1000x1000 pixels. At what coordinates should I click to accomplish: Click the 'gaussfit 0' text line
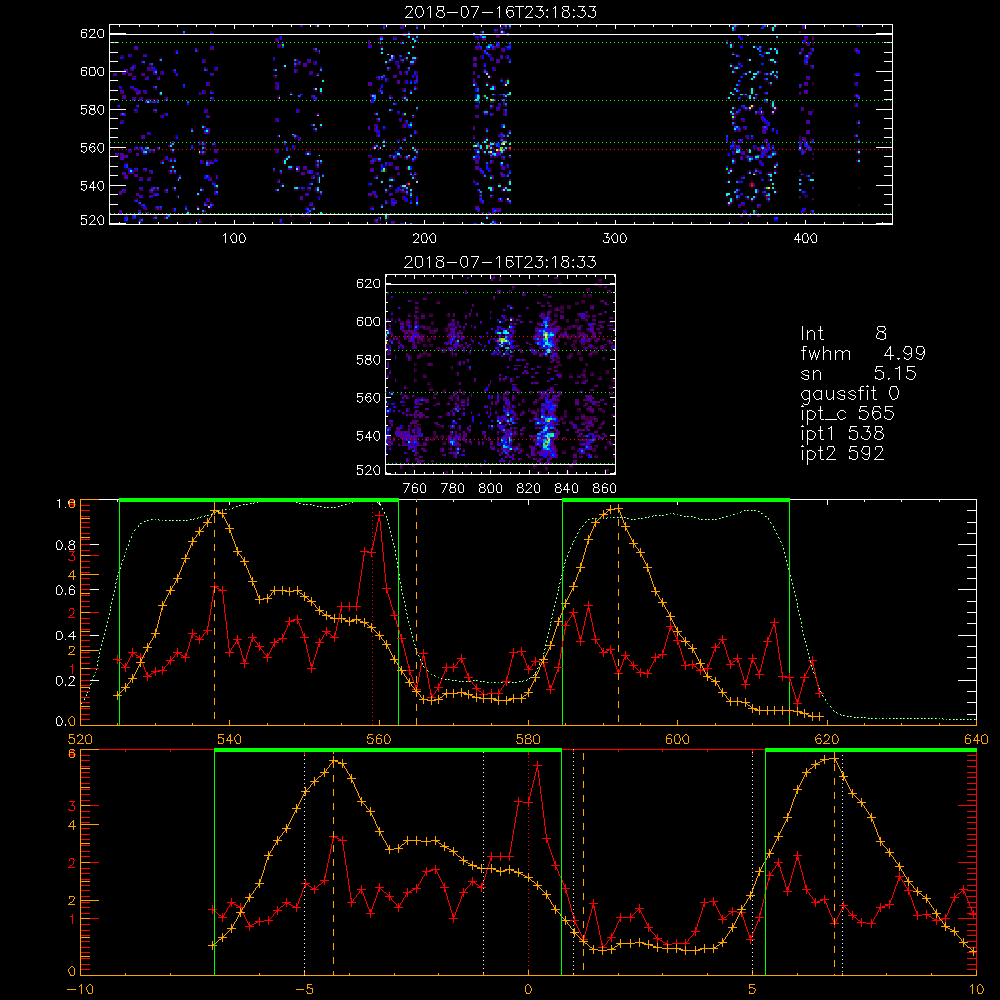[x=849, y=393]
